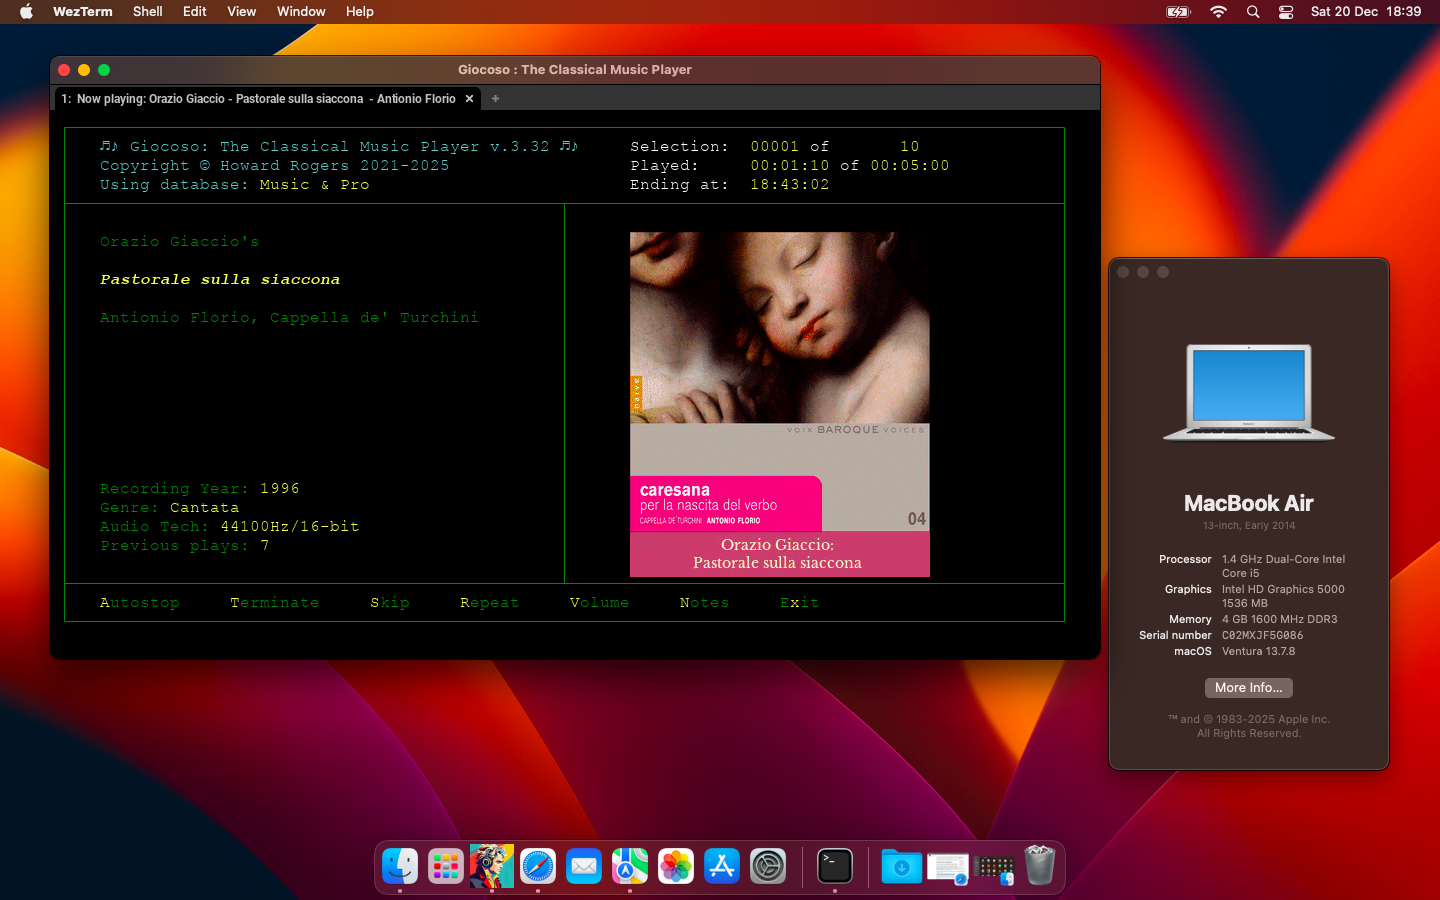
Task: Open Control Center from the menu bar
Action: click(x=1285, y=12)
